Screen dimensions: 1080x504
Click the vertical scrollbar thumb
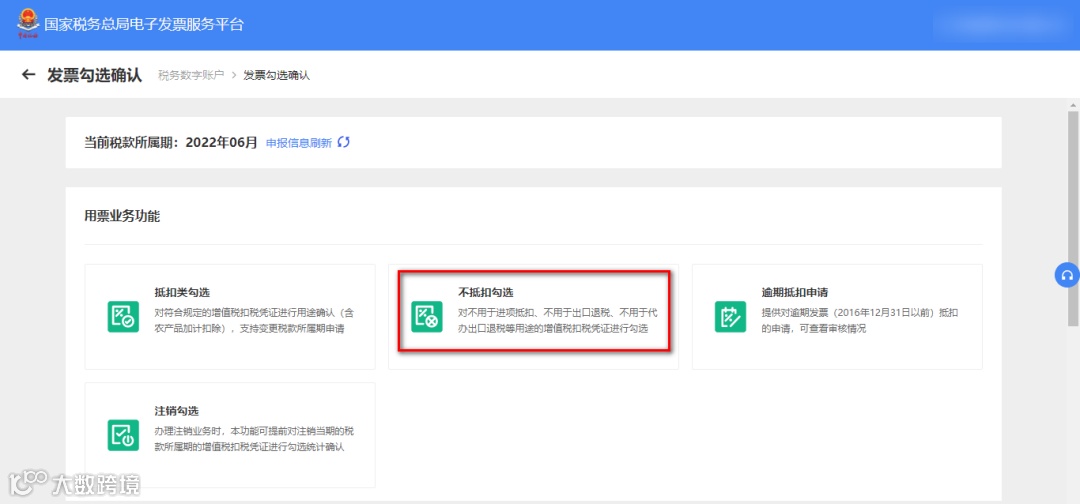1073,217
